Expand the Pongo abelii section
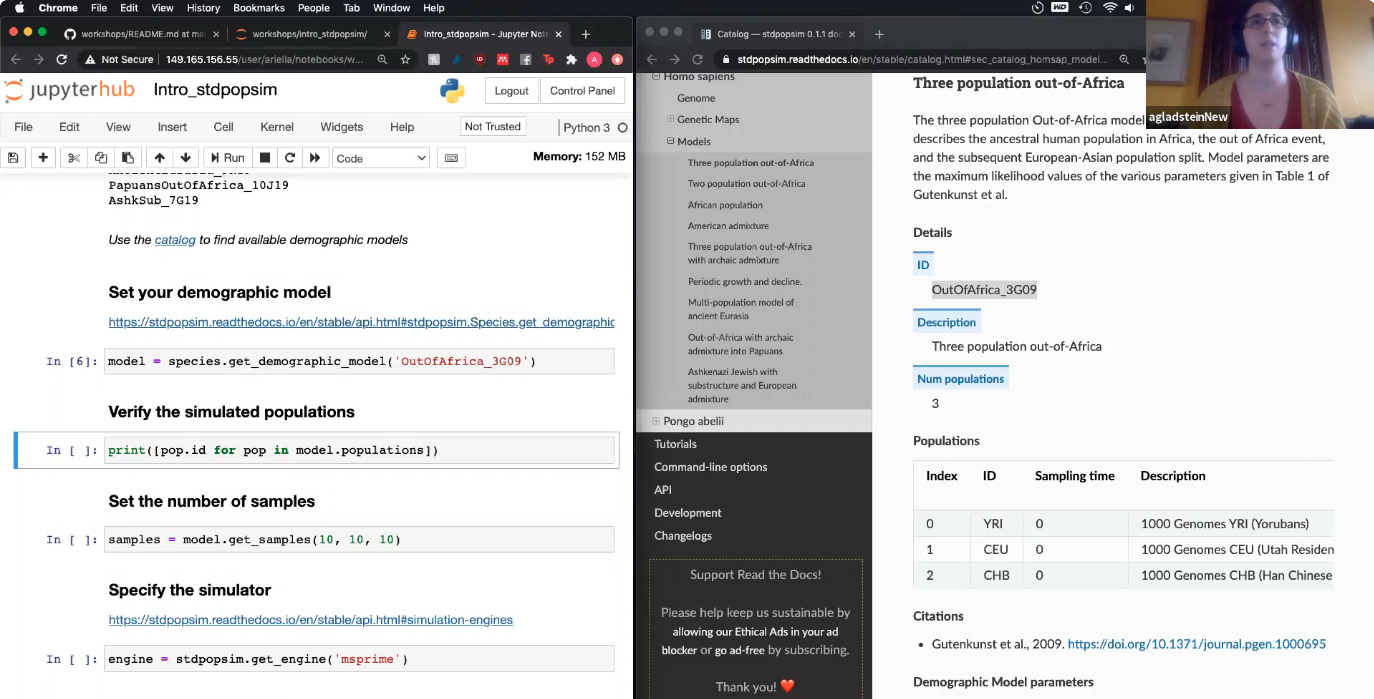Image resolution: width=1374 pixels, height=699 pixels. (656, 421)
